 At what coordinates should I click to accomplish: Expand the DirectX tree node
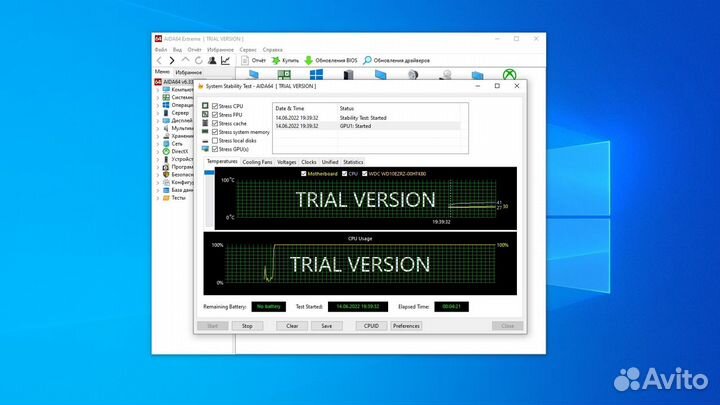point(157,151)
